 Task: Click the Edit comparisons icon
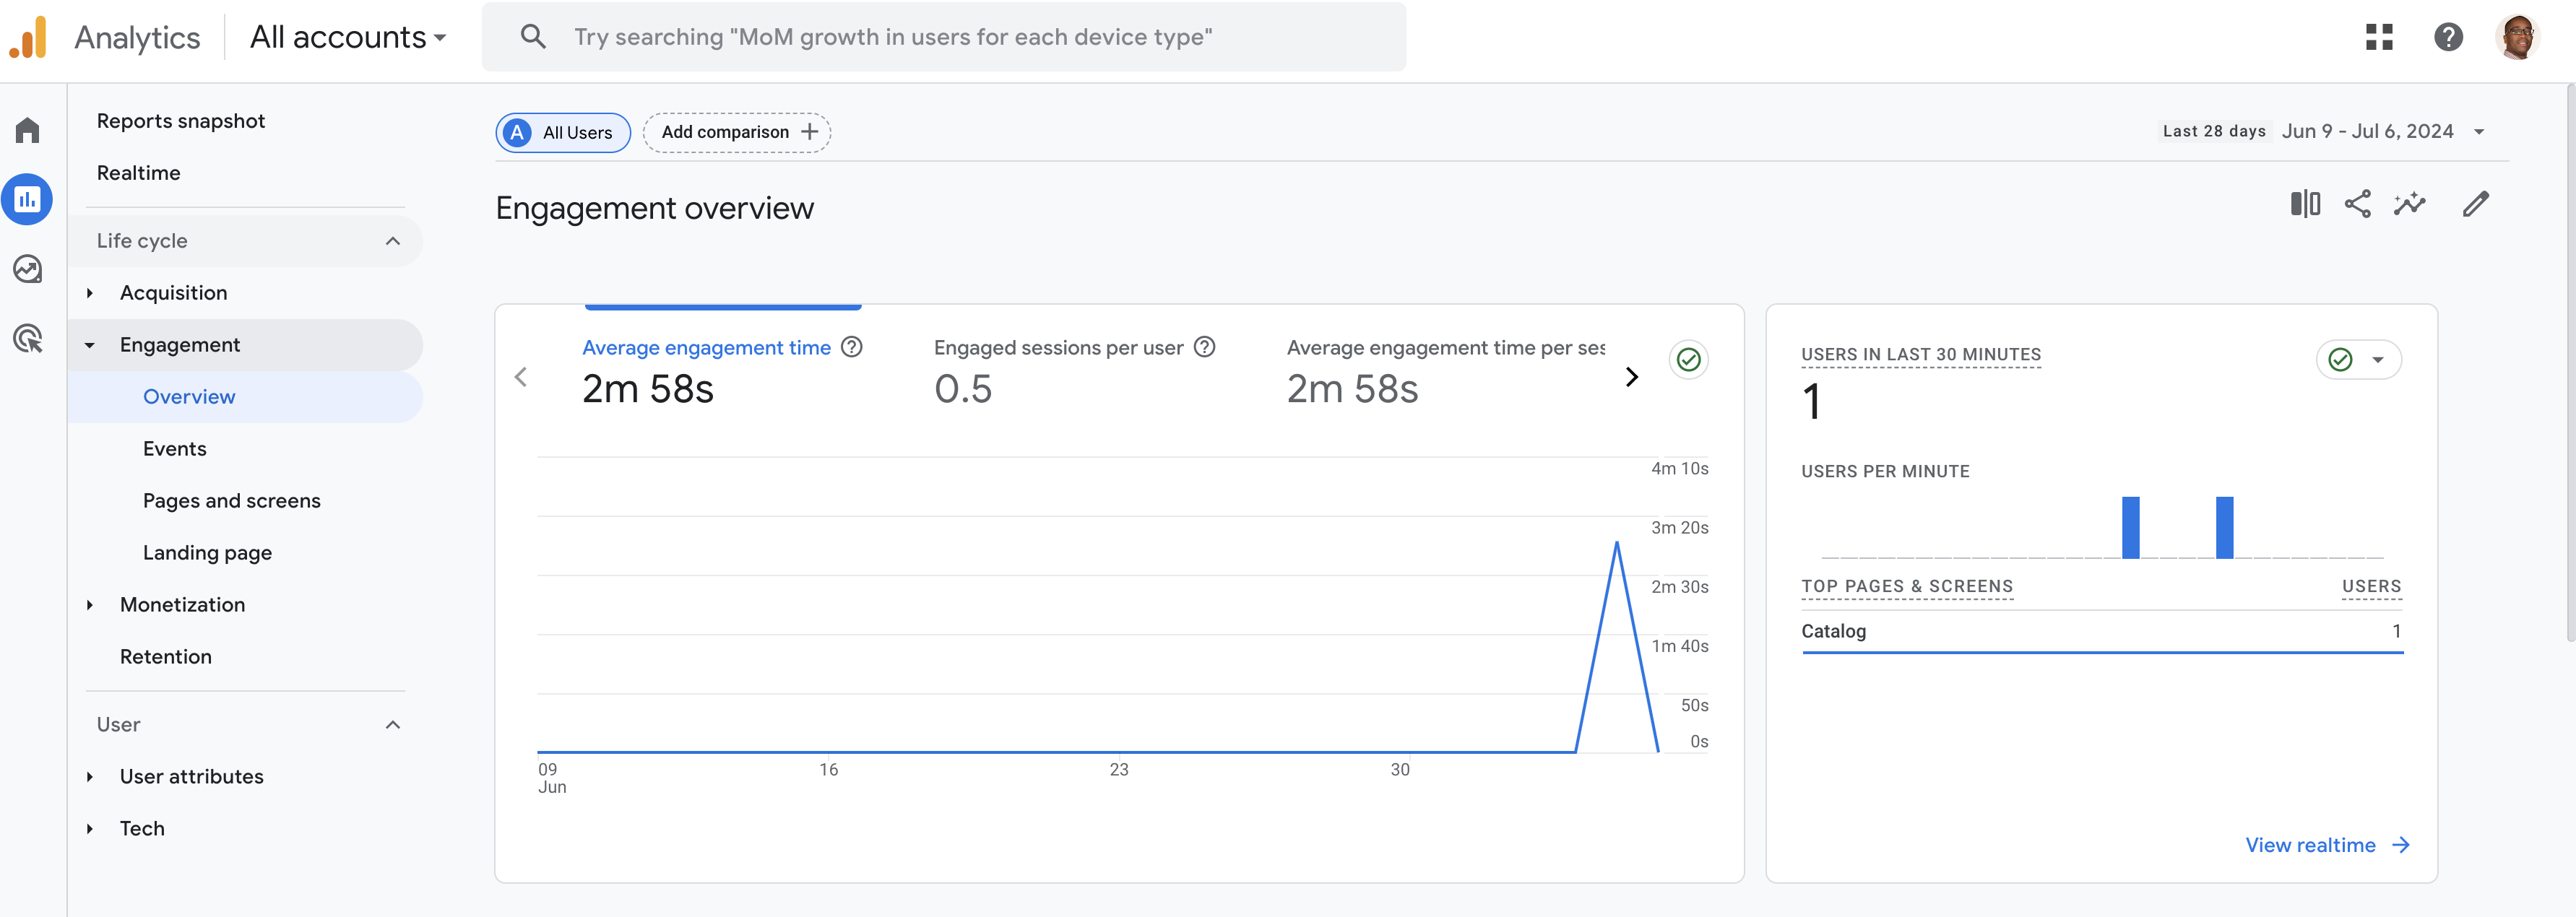pos(2305,205)
